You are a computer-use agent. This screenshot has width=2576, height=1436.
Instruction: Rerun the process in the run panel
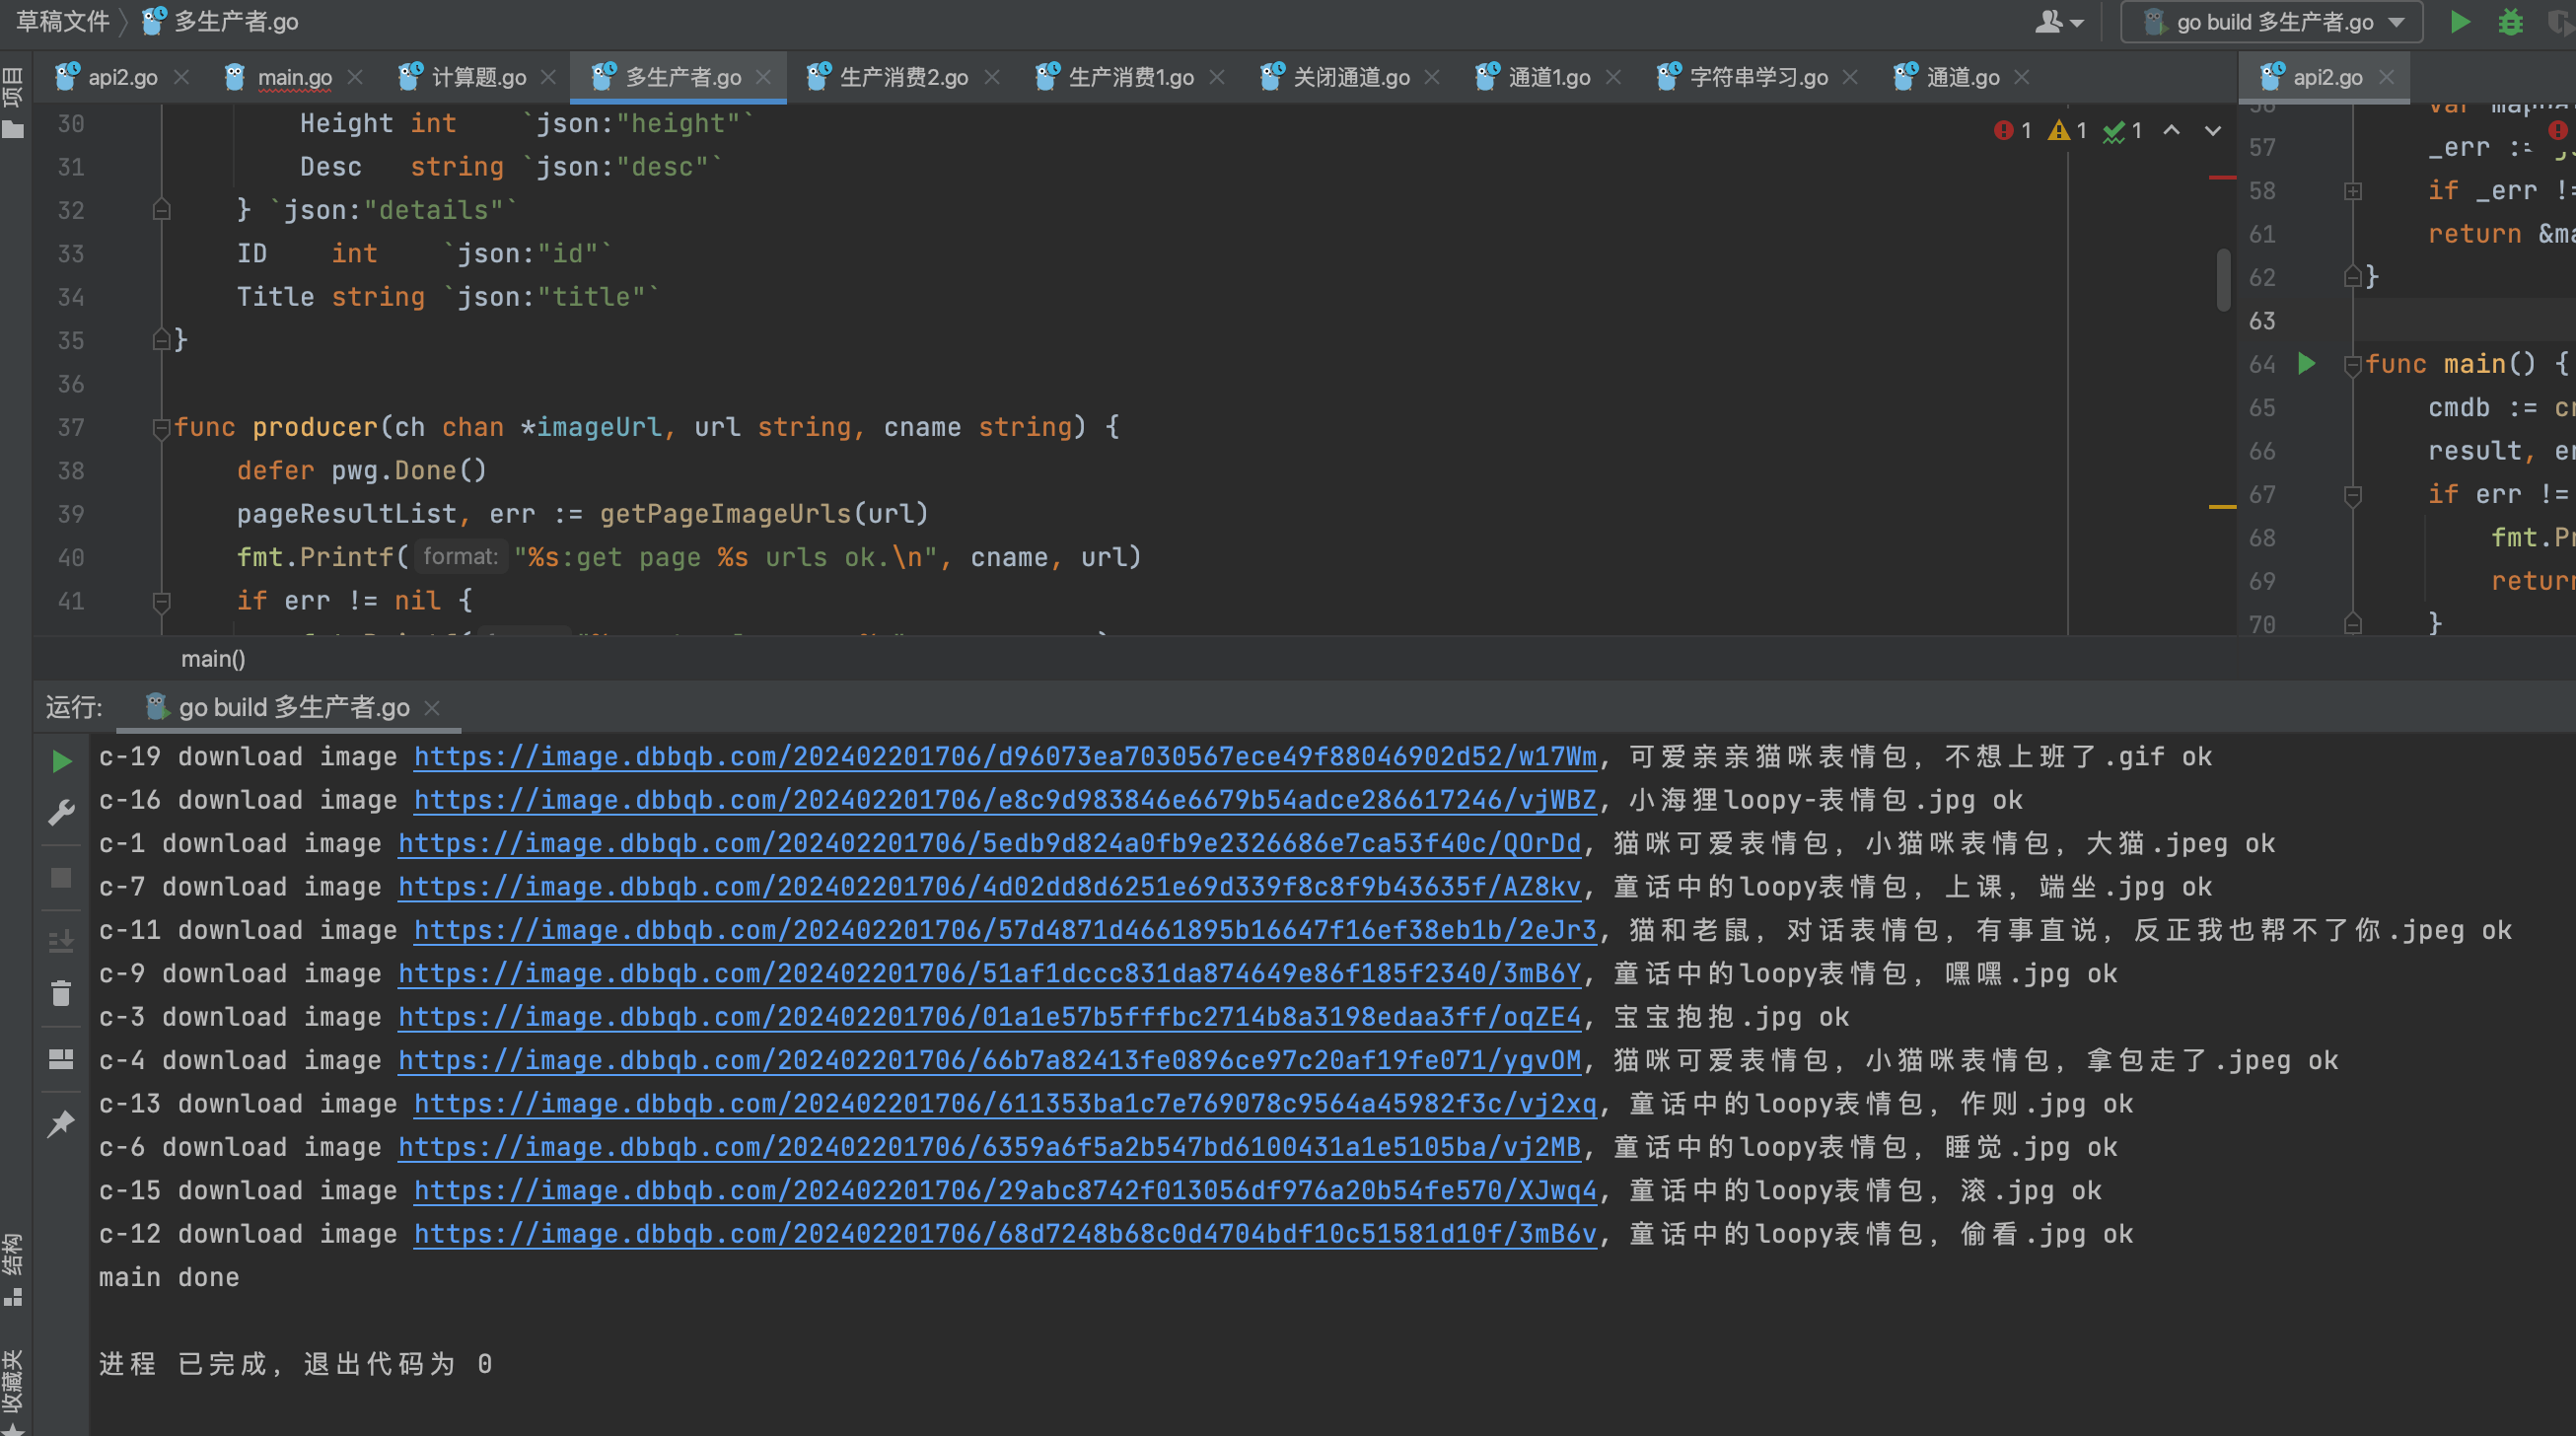point(61,761)
